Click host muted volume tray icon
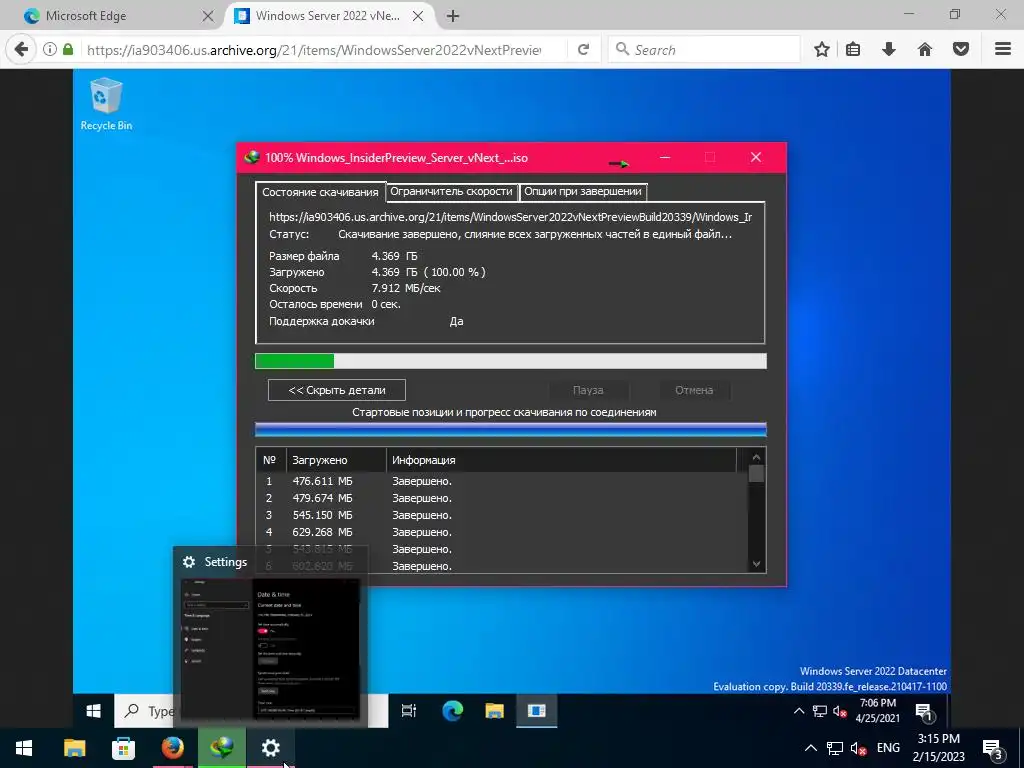Screen dimensions: 1024x768 [x=858, y=748]
